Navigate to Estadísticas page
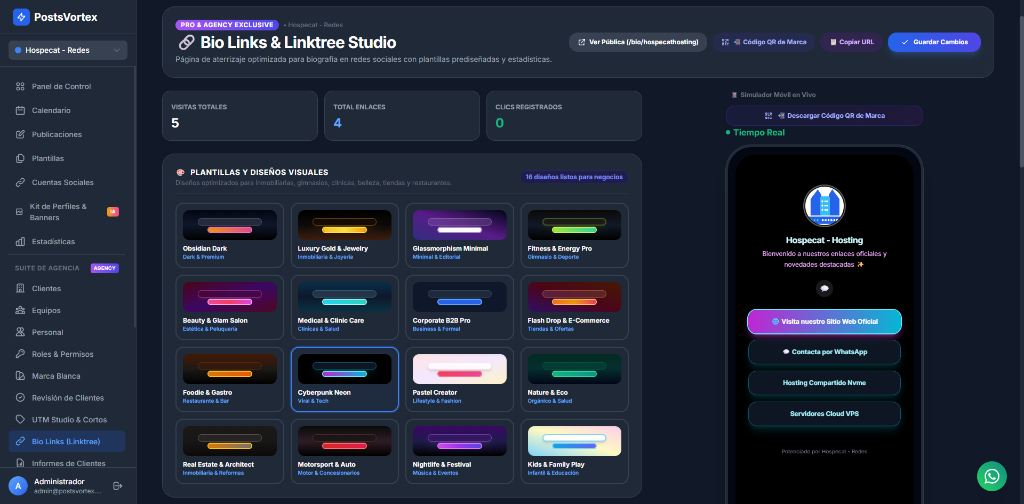 pos(68,242)
